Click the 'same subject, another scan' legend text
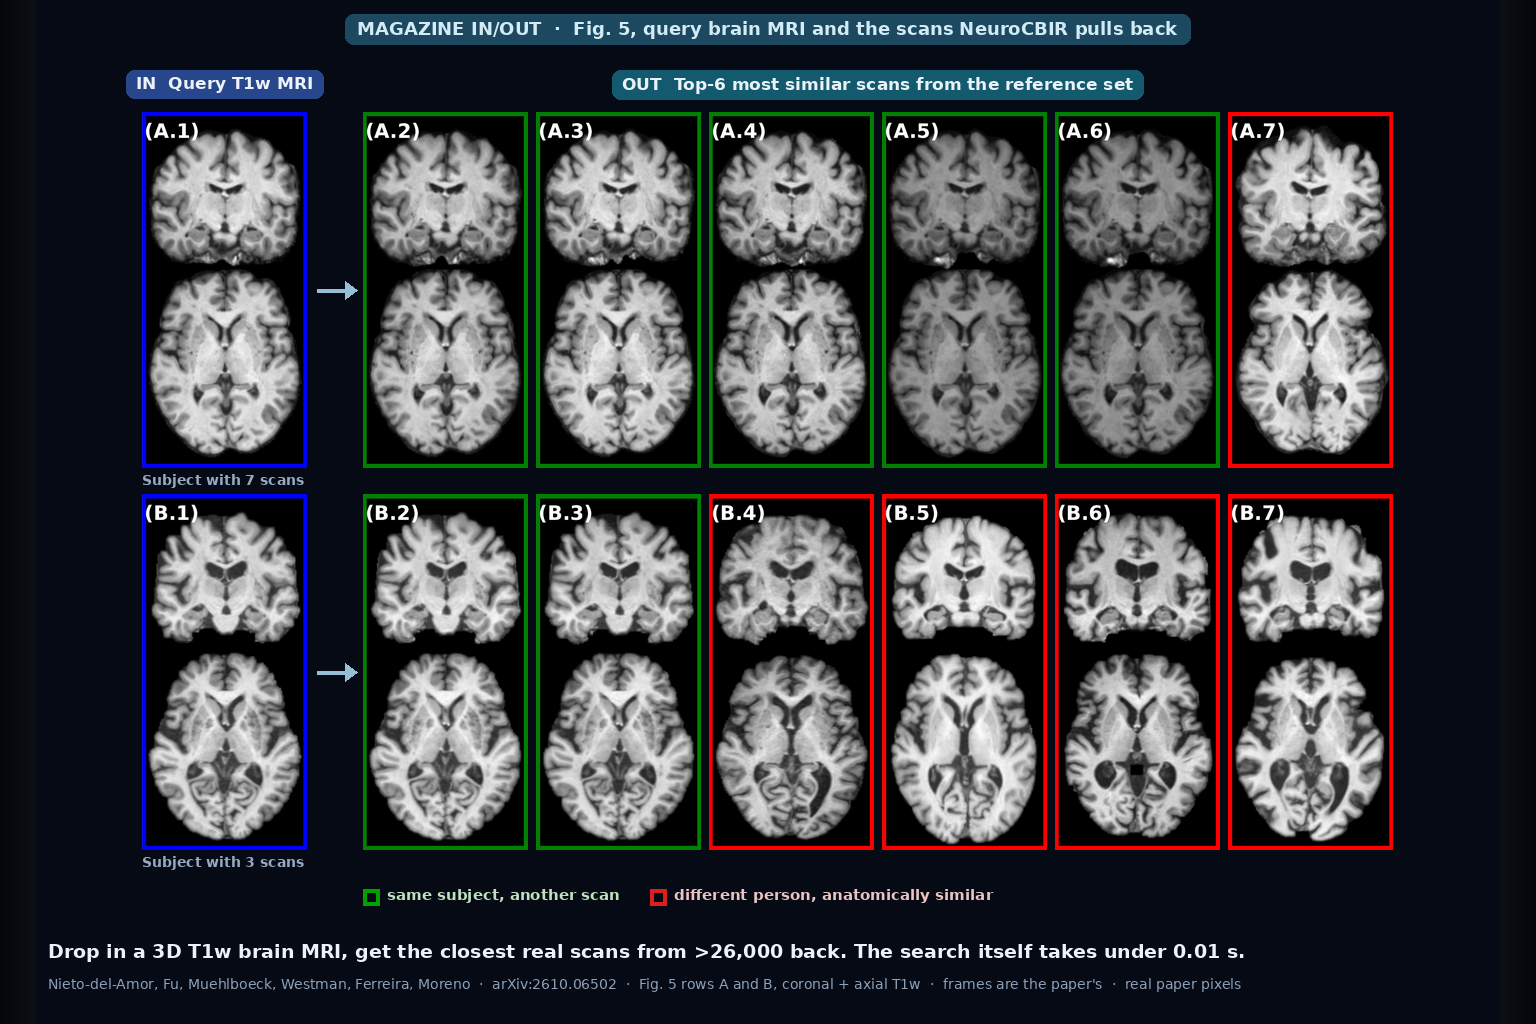The width and height of the screenshot is (1536, 1024). (503, 895)
